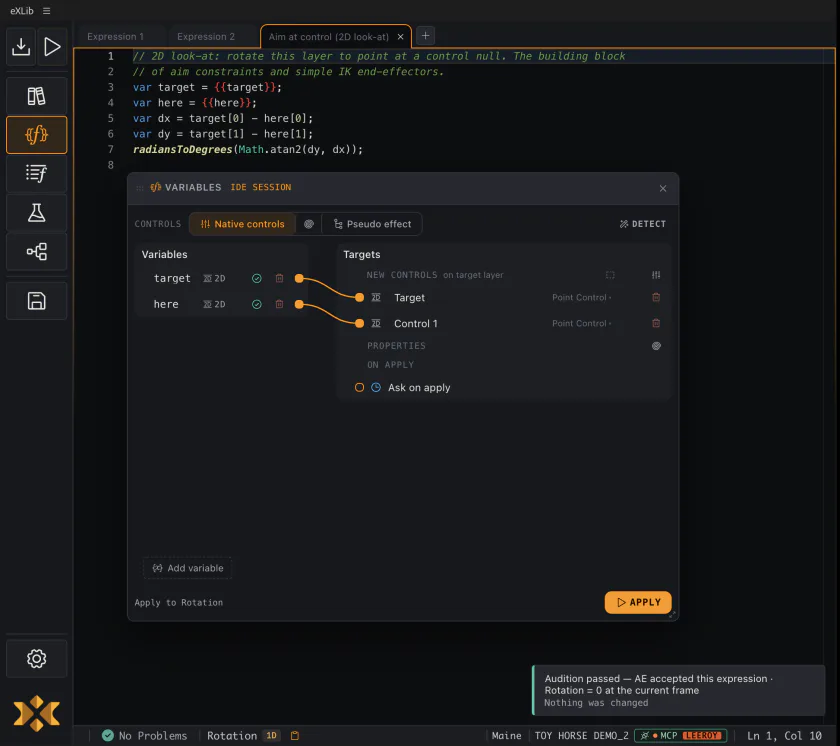Click the Control 1 row connector dot
Screen dimensions: 840x746
click(359, 323)
